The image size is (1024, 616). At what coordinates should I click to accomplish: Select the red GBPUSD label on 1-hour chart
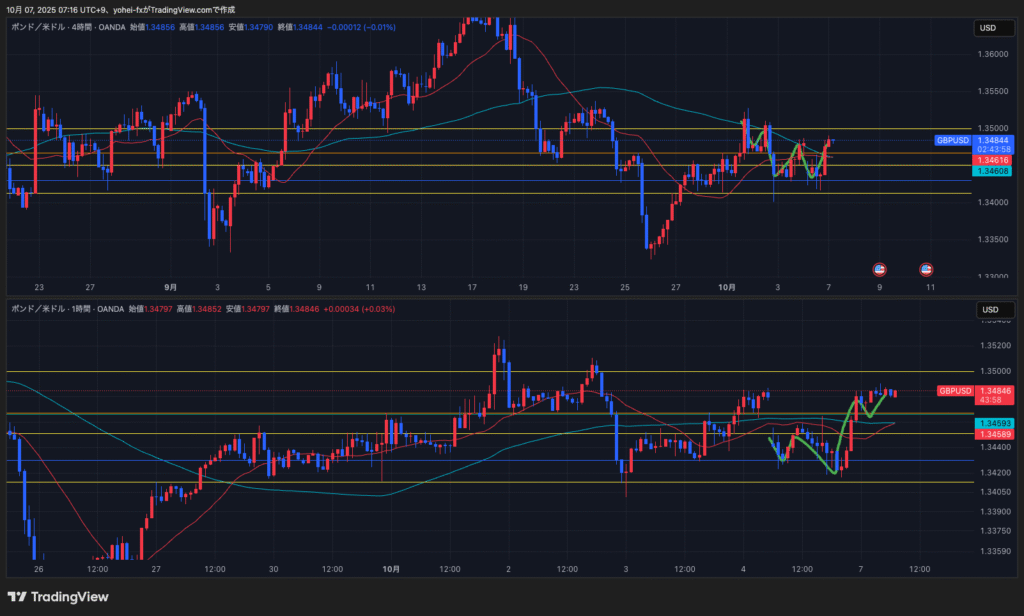point(954,391)
